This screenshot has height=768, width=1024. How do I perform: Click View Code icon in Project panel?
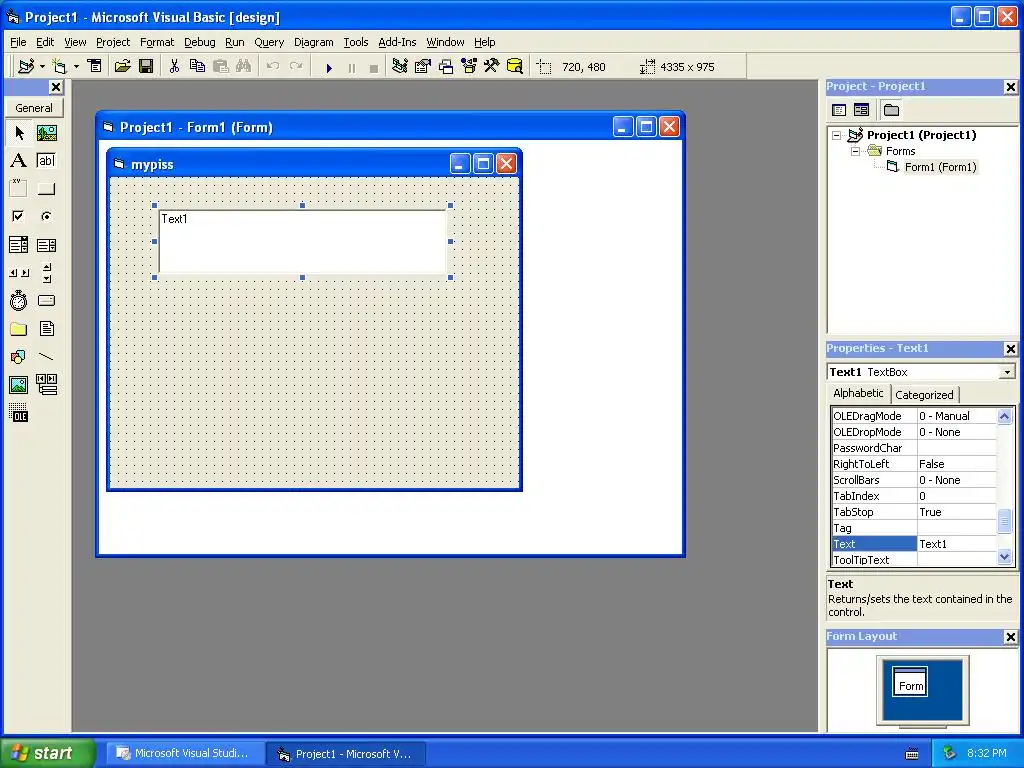(x=839, y=110)
